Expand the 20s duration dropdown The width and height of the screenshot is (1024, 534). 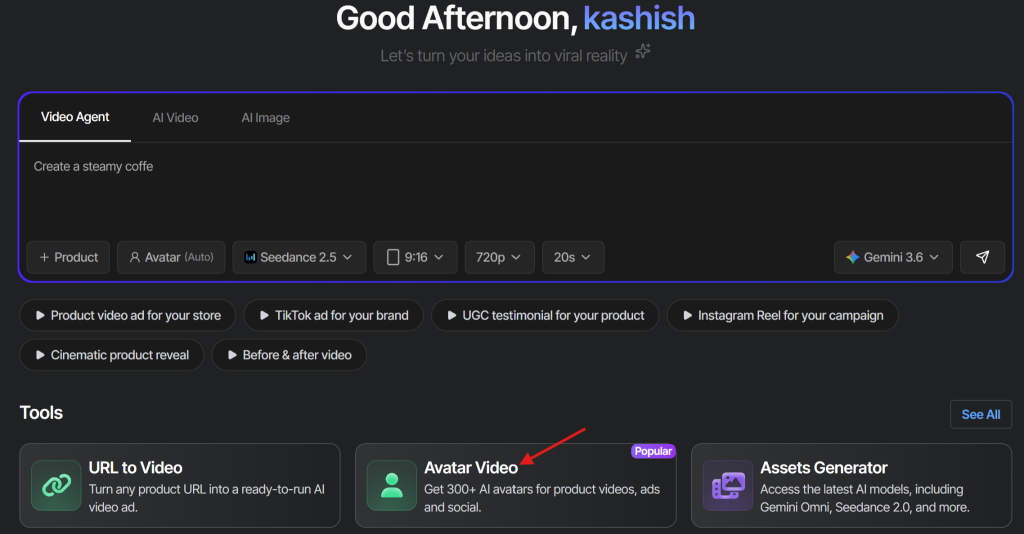click(x=573, y=257)
